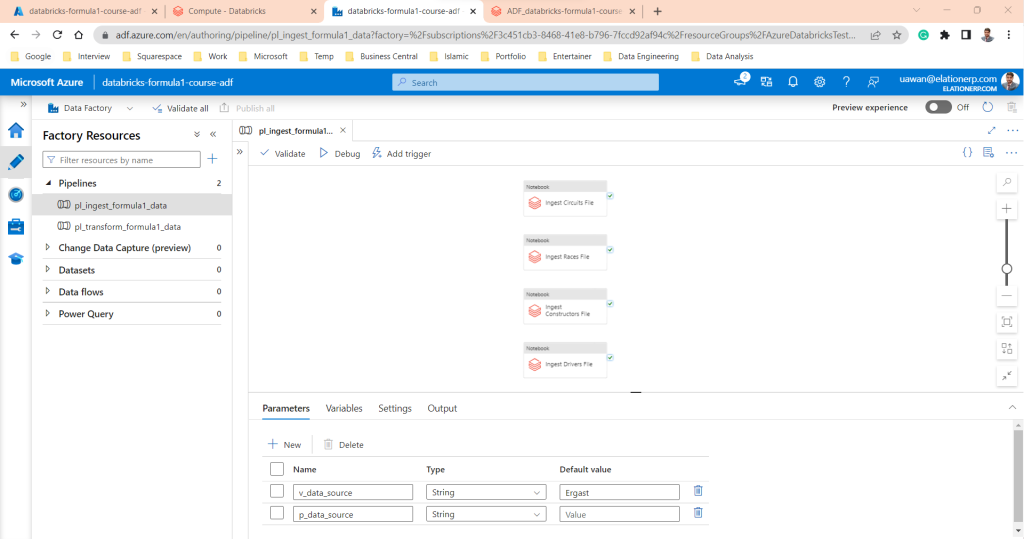The image size is (1024, 539).
Task: Open the Manage toolbox icon in sidebar
Action: coord(16,227)
